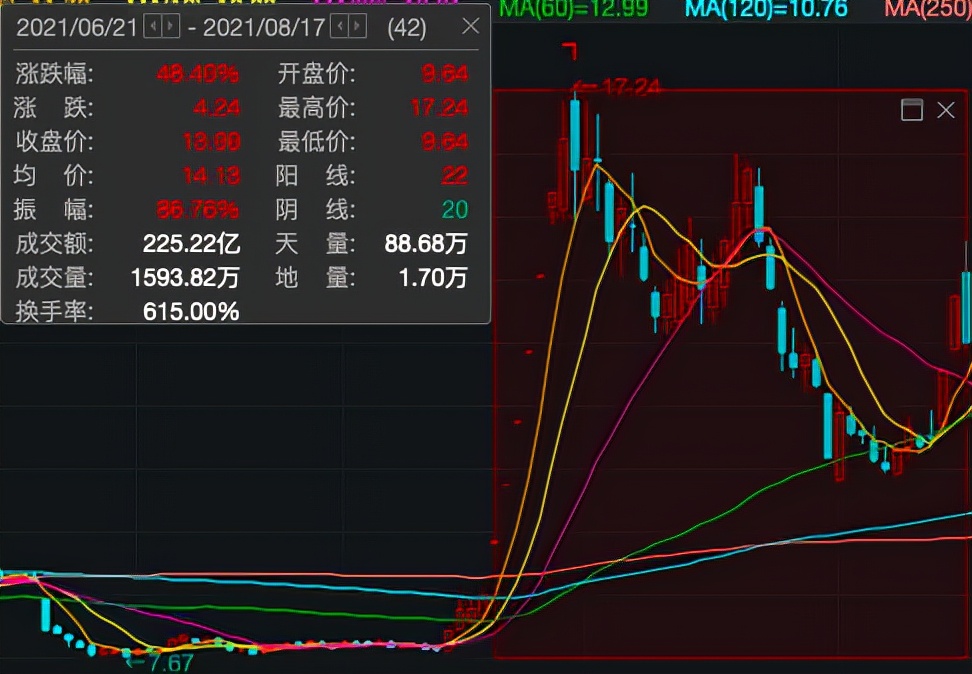Click the 涨跌幅 label
The image size is (972, 674).
tap(55, 74)
